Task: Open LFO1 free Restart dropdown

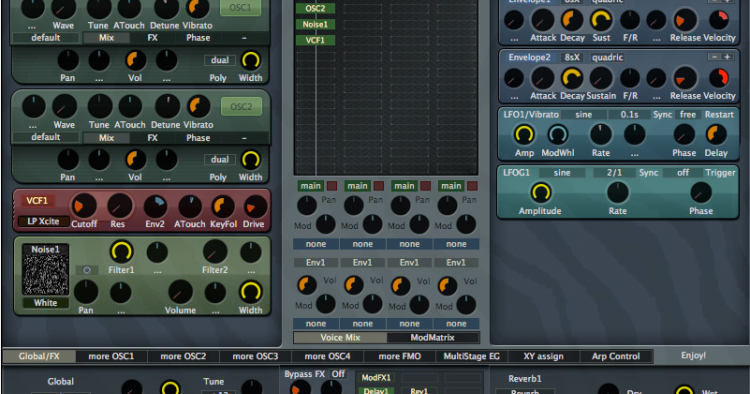Action: click(x=688, y=115)
